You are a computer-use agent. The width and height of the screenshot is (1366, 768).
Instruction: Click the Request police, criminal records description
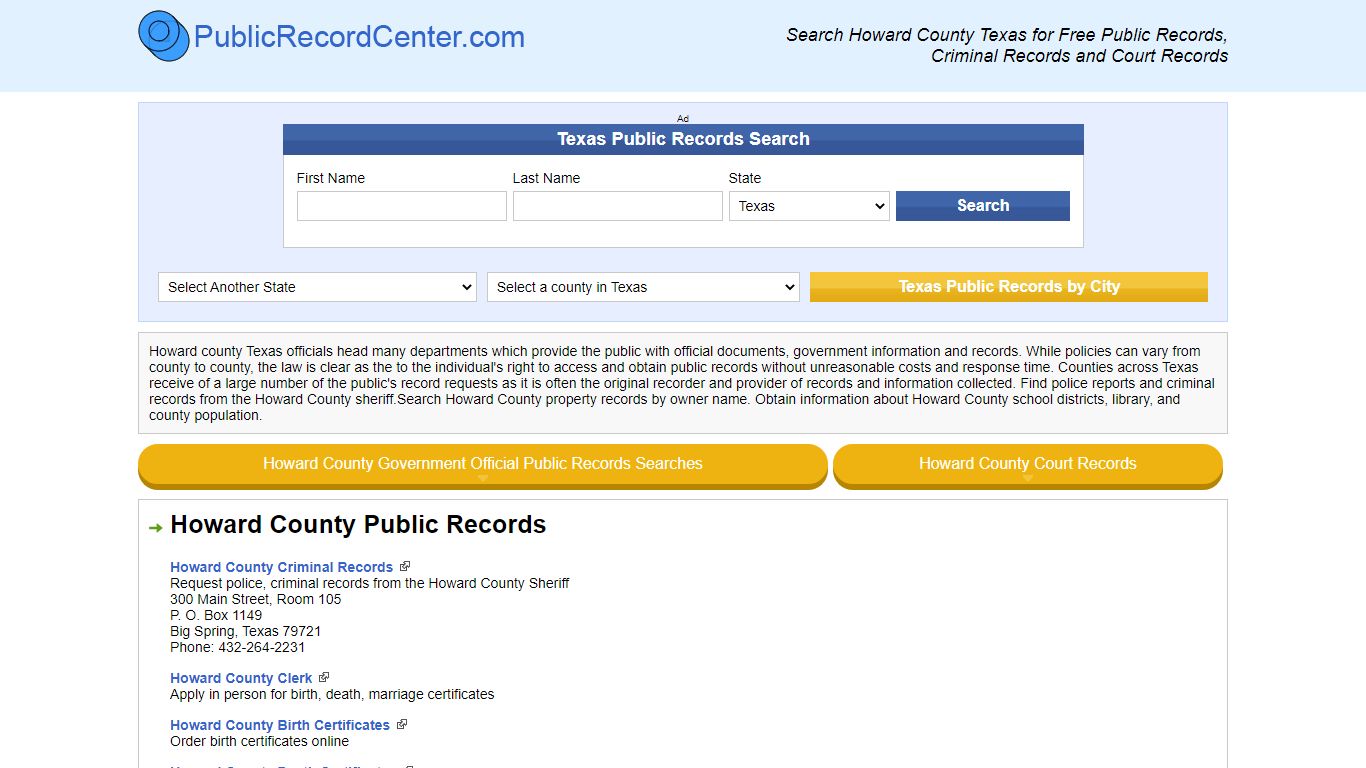pyautogui.click(x=370, y=583)
